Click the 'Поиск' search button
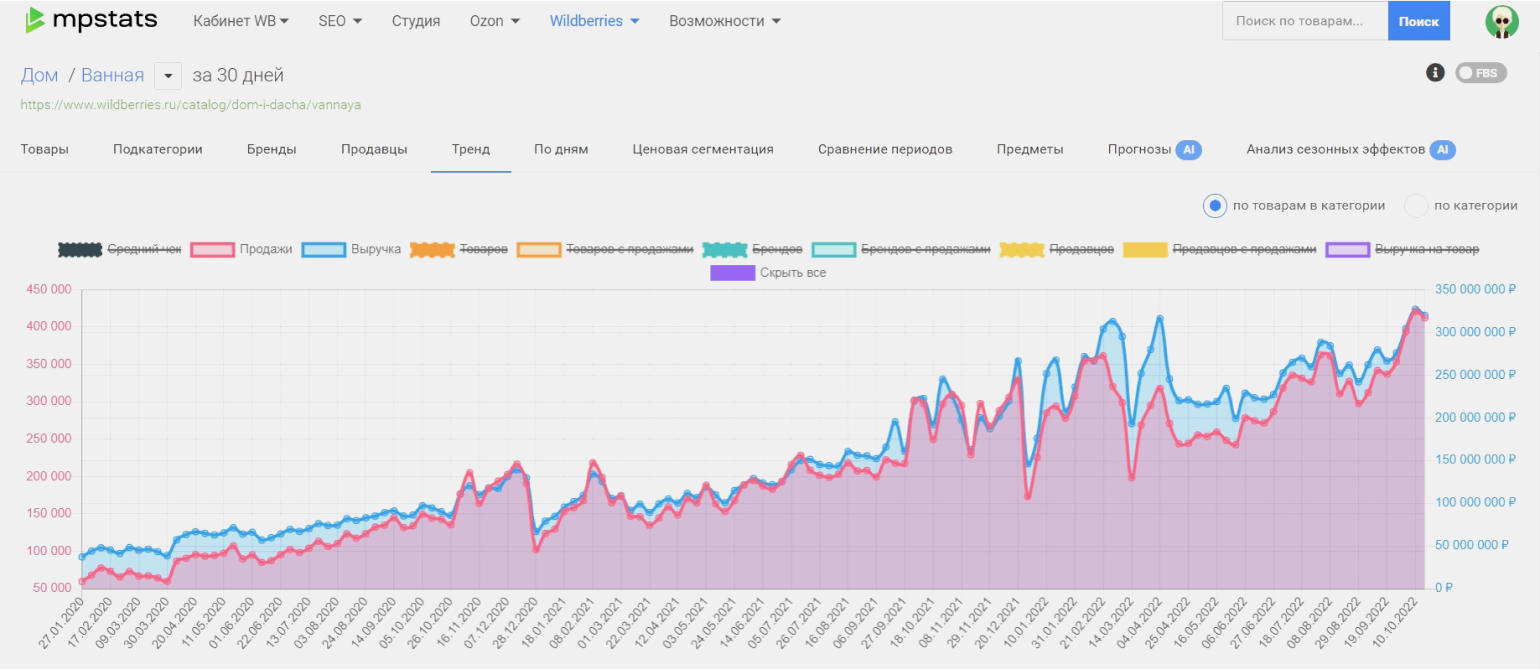The height and width of the screenshot is (670, 1540). 1419,21
